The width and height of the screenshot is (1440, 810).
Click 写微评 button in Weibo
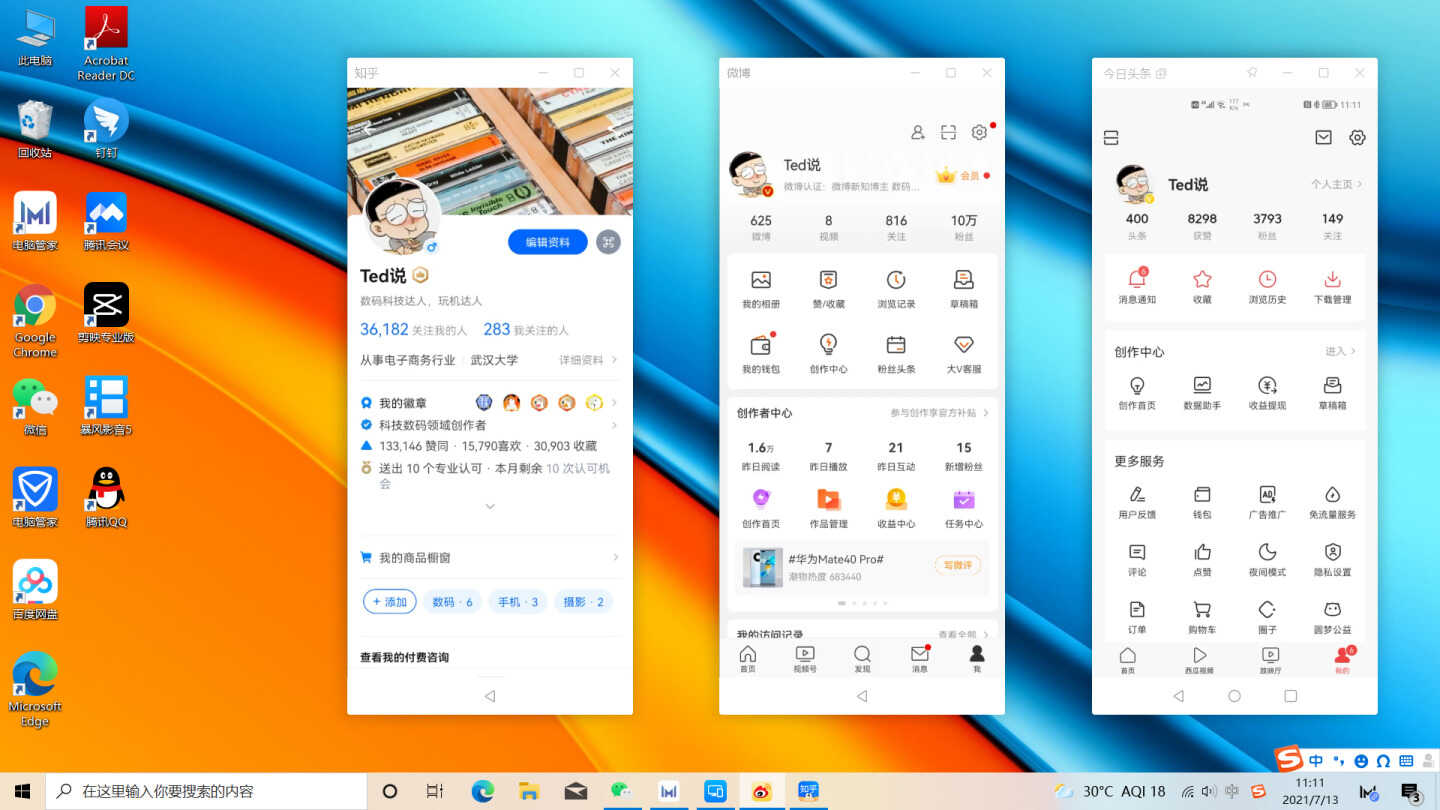coord(958,565)
